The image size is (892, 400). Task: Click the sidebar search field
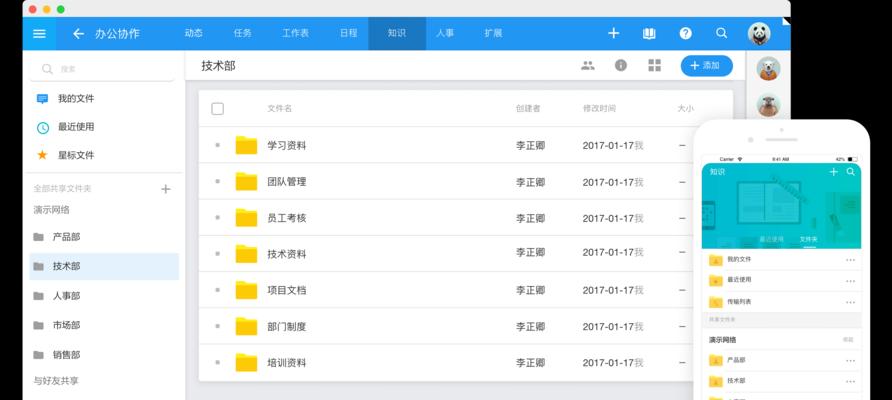[x=102, y=69]
